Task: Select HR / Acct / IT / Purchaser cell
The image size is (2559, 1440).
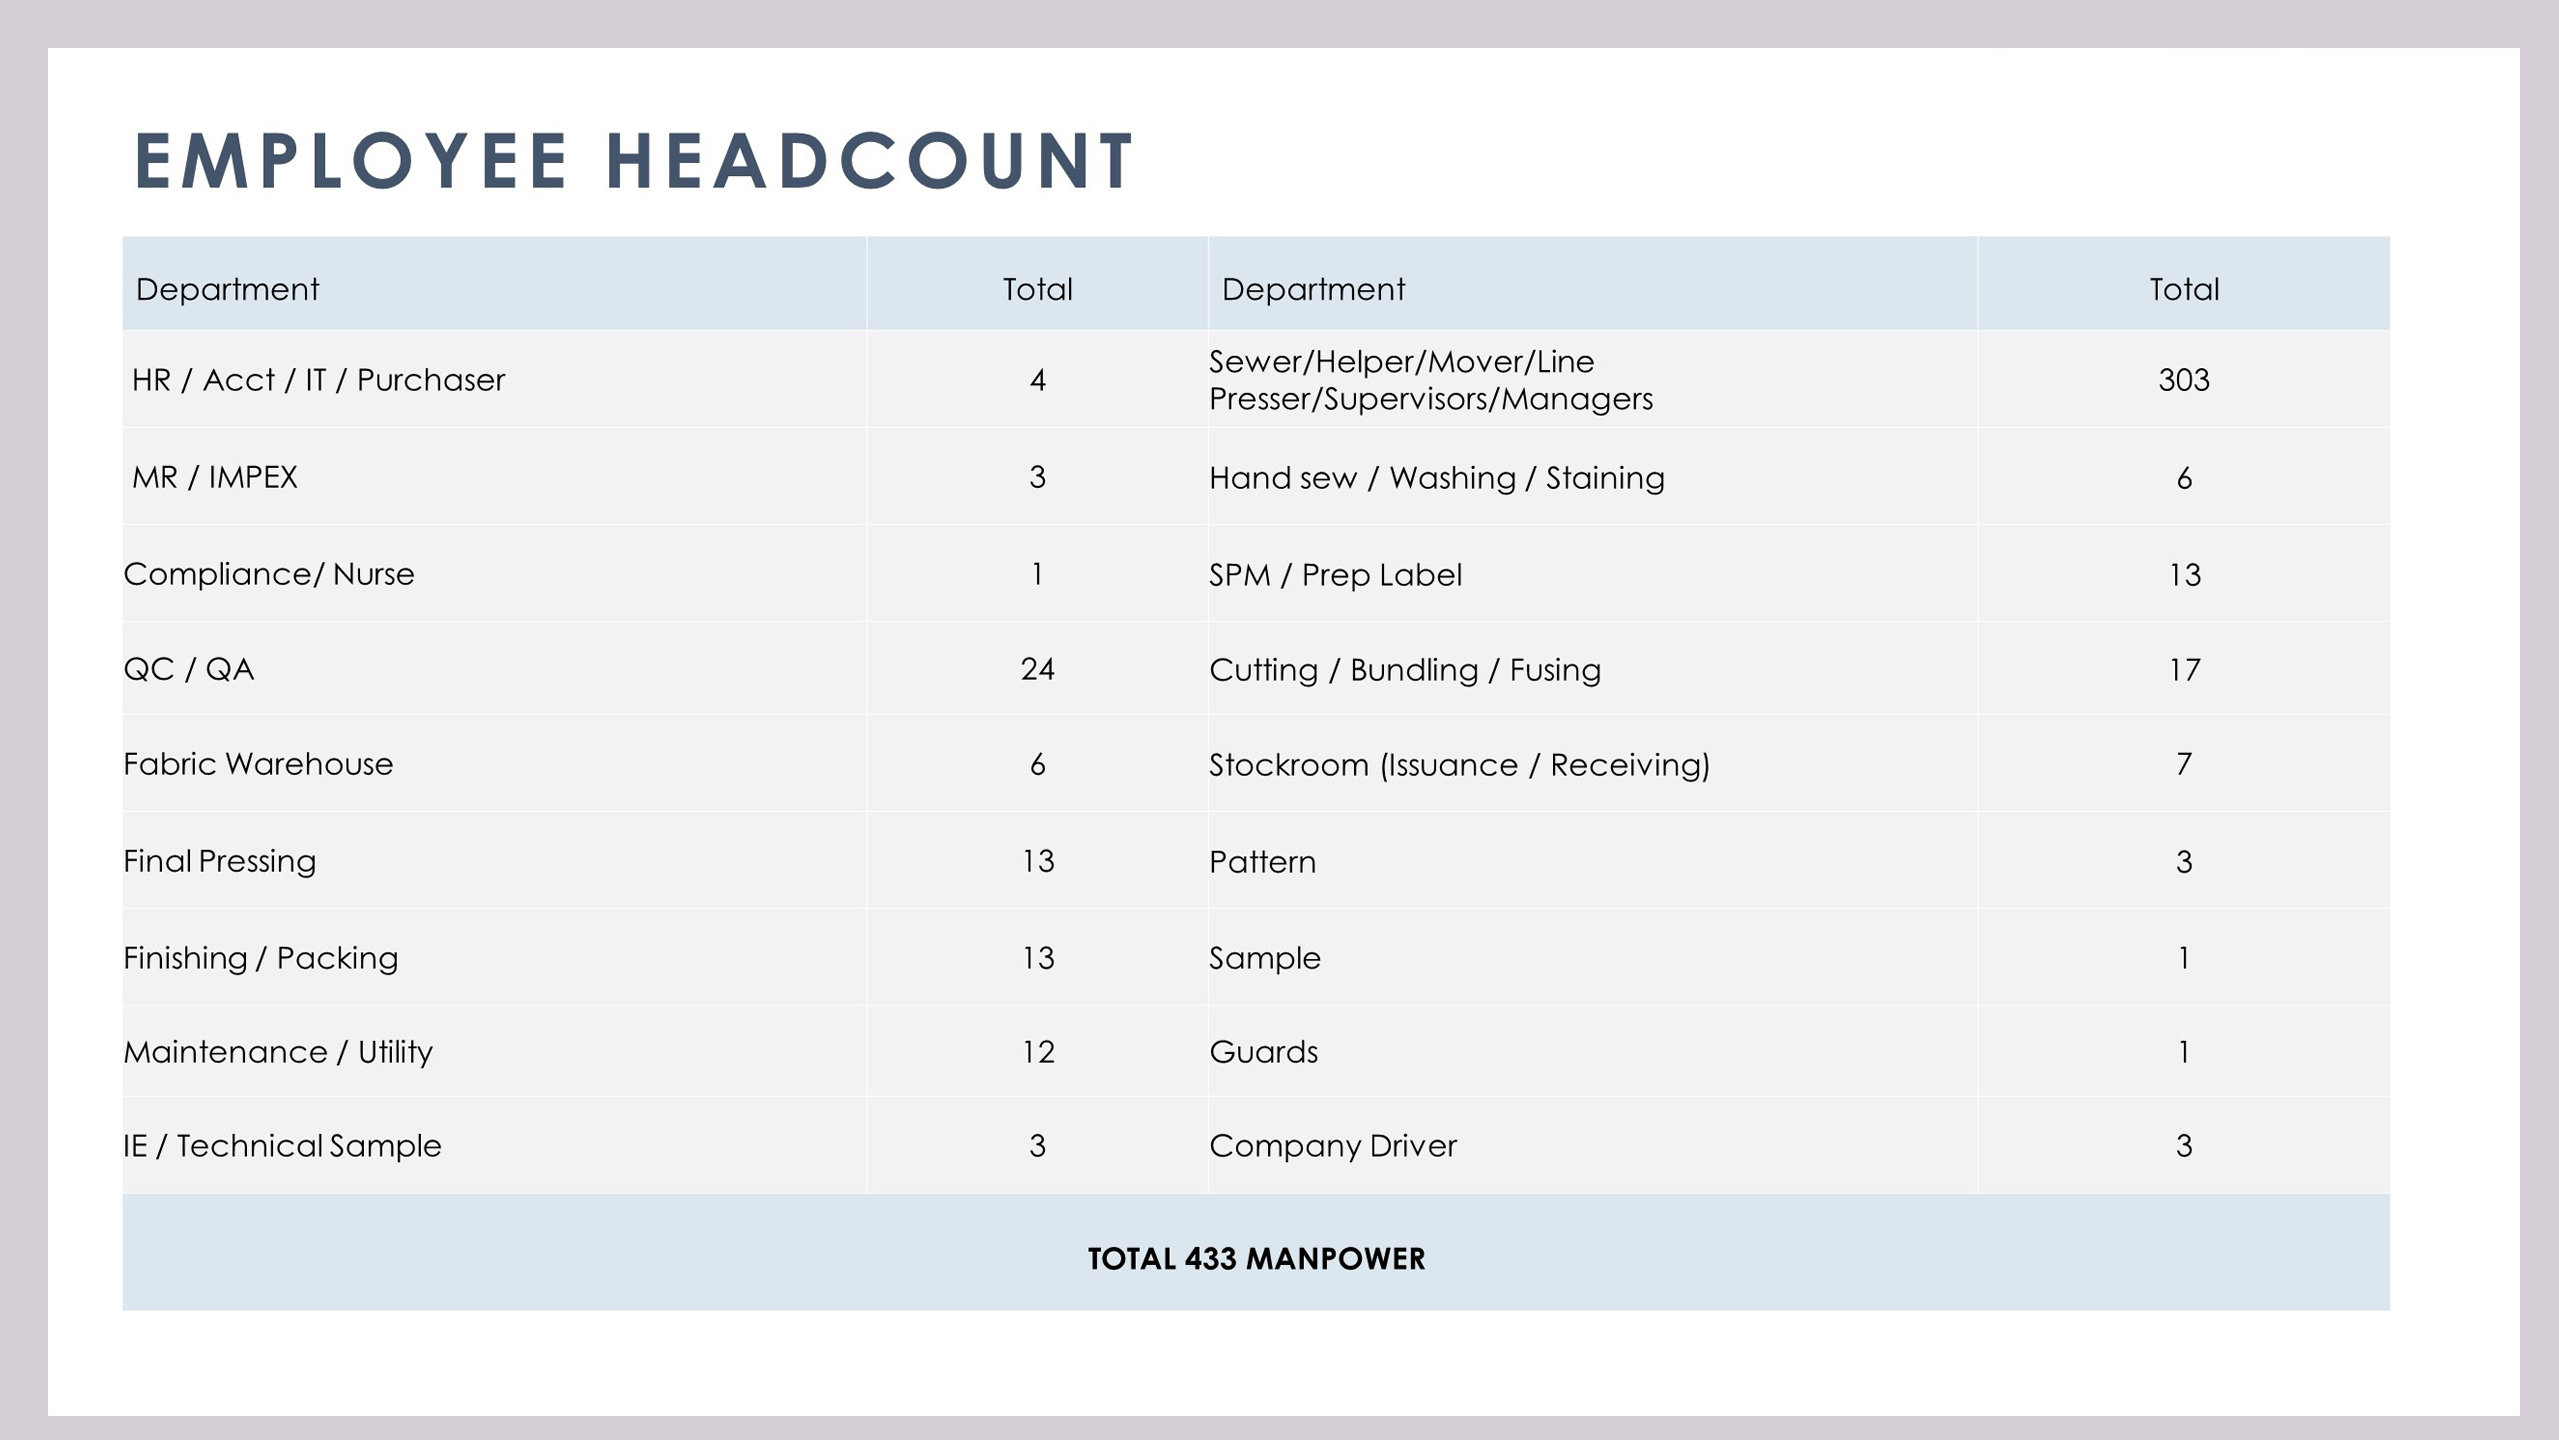Action: point(318,380)
